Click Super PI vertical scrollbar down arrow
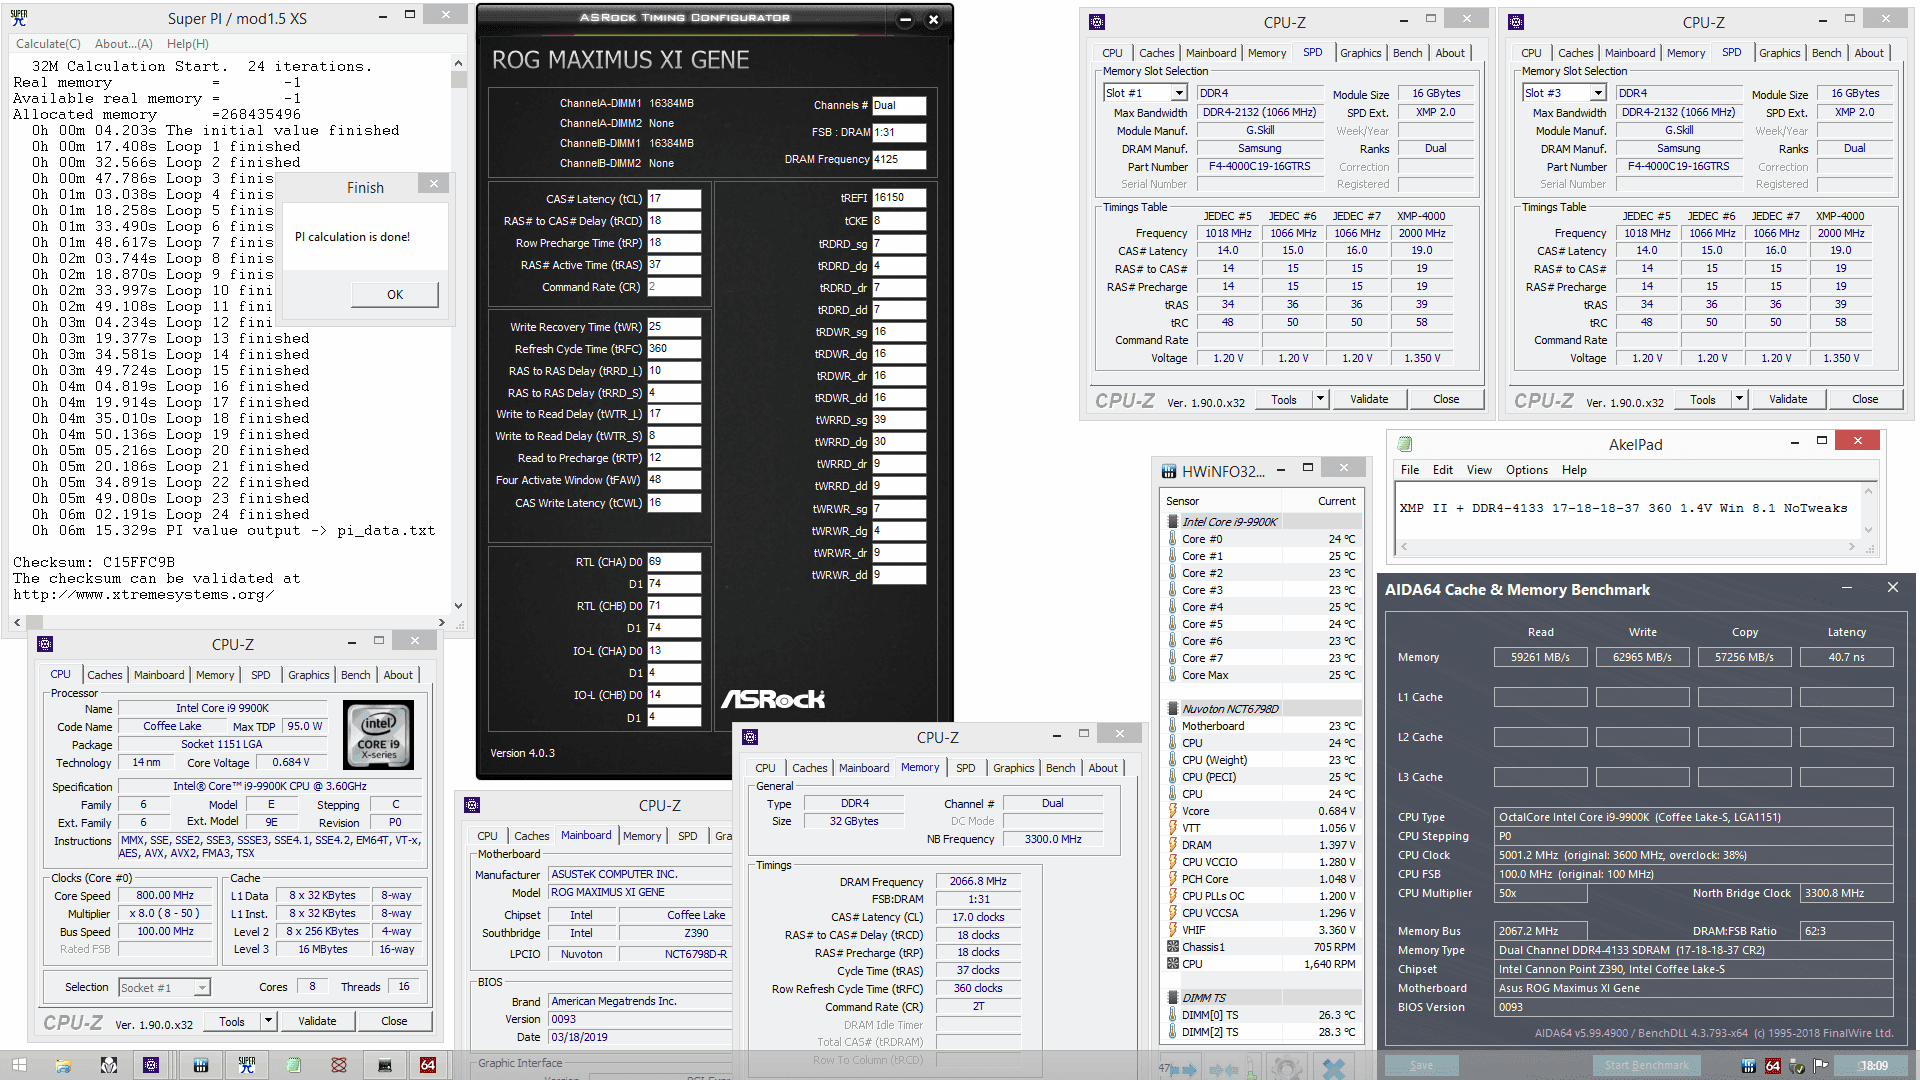The width and height of the screenshot is (1920, 1080). point(458,605)
